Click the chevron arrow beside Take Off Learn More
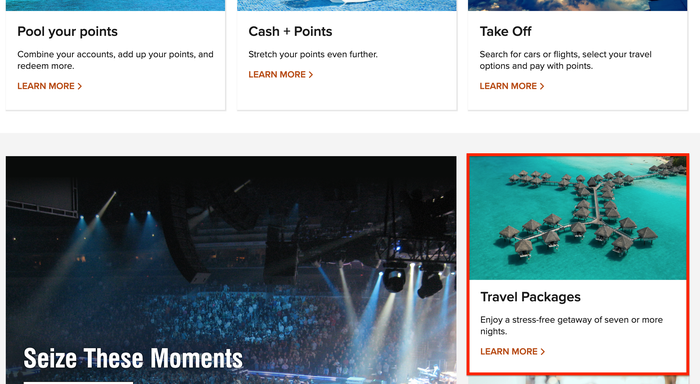The height and width of the screenshot is (384, 700). 542,86
